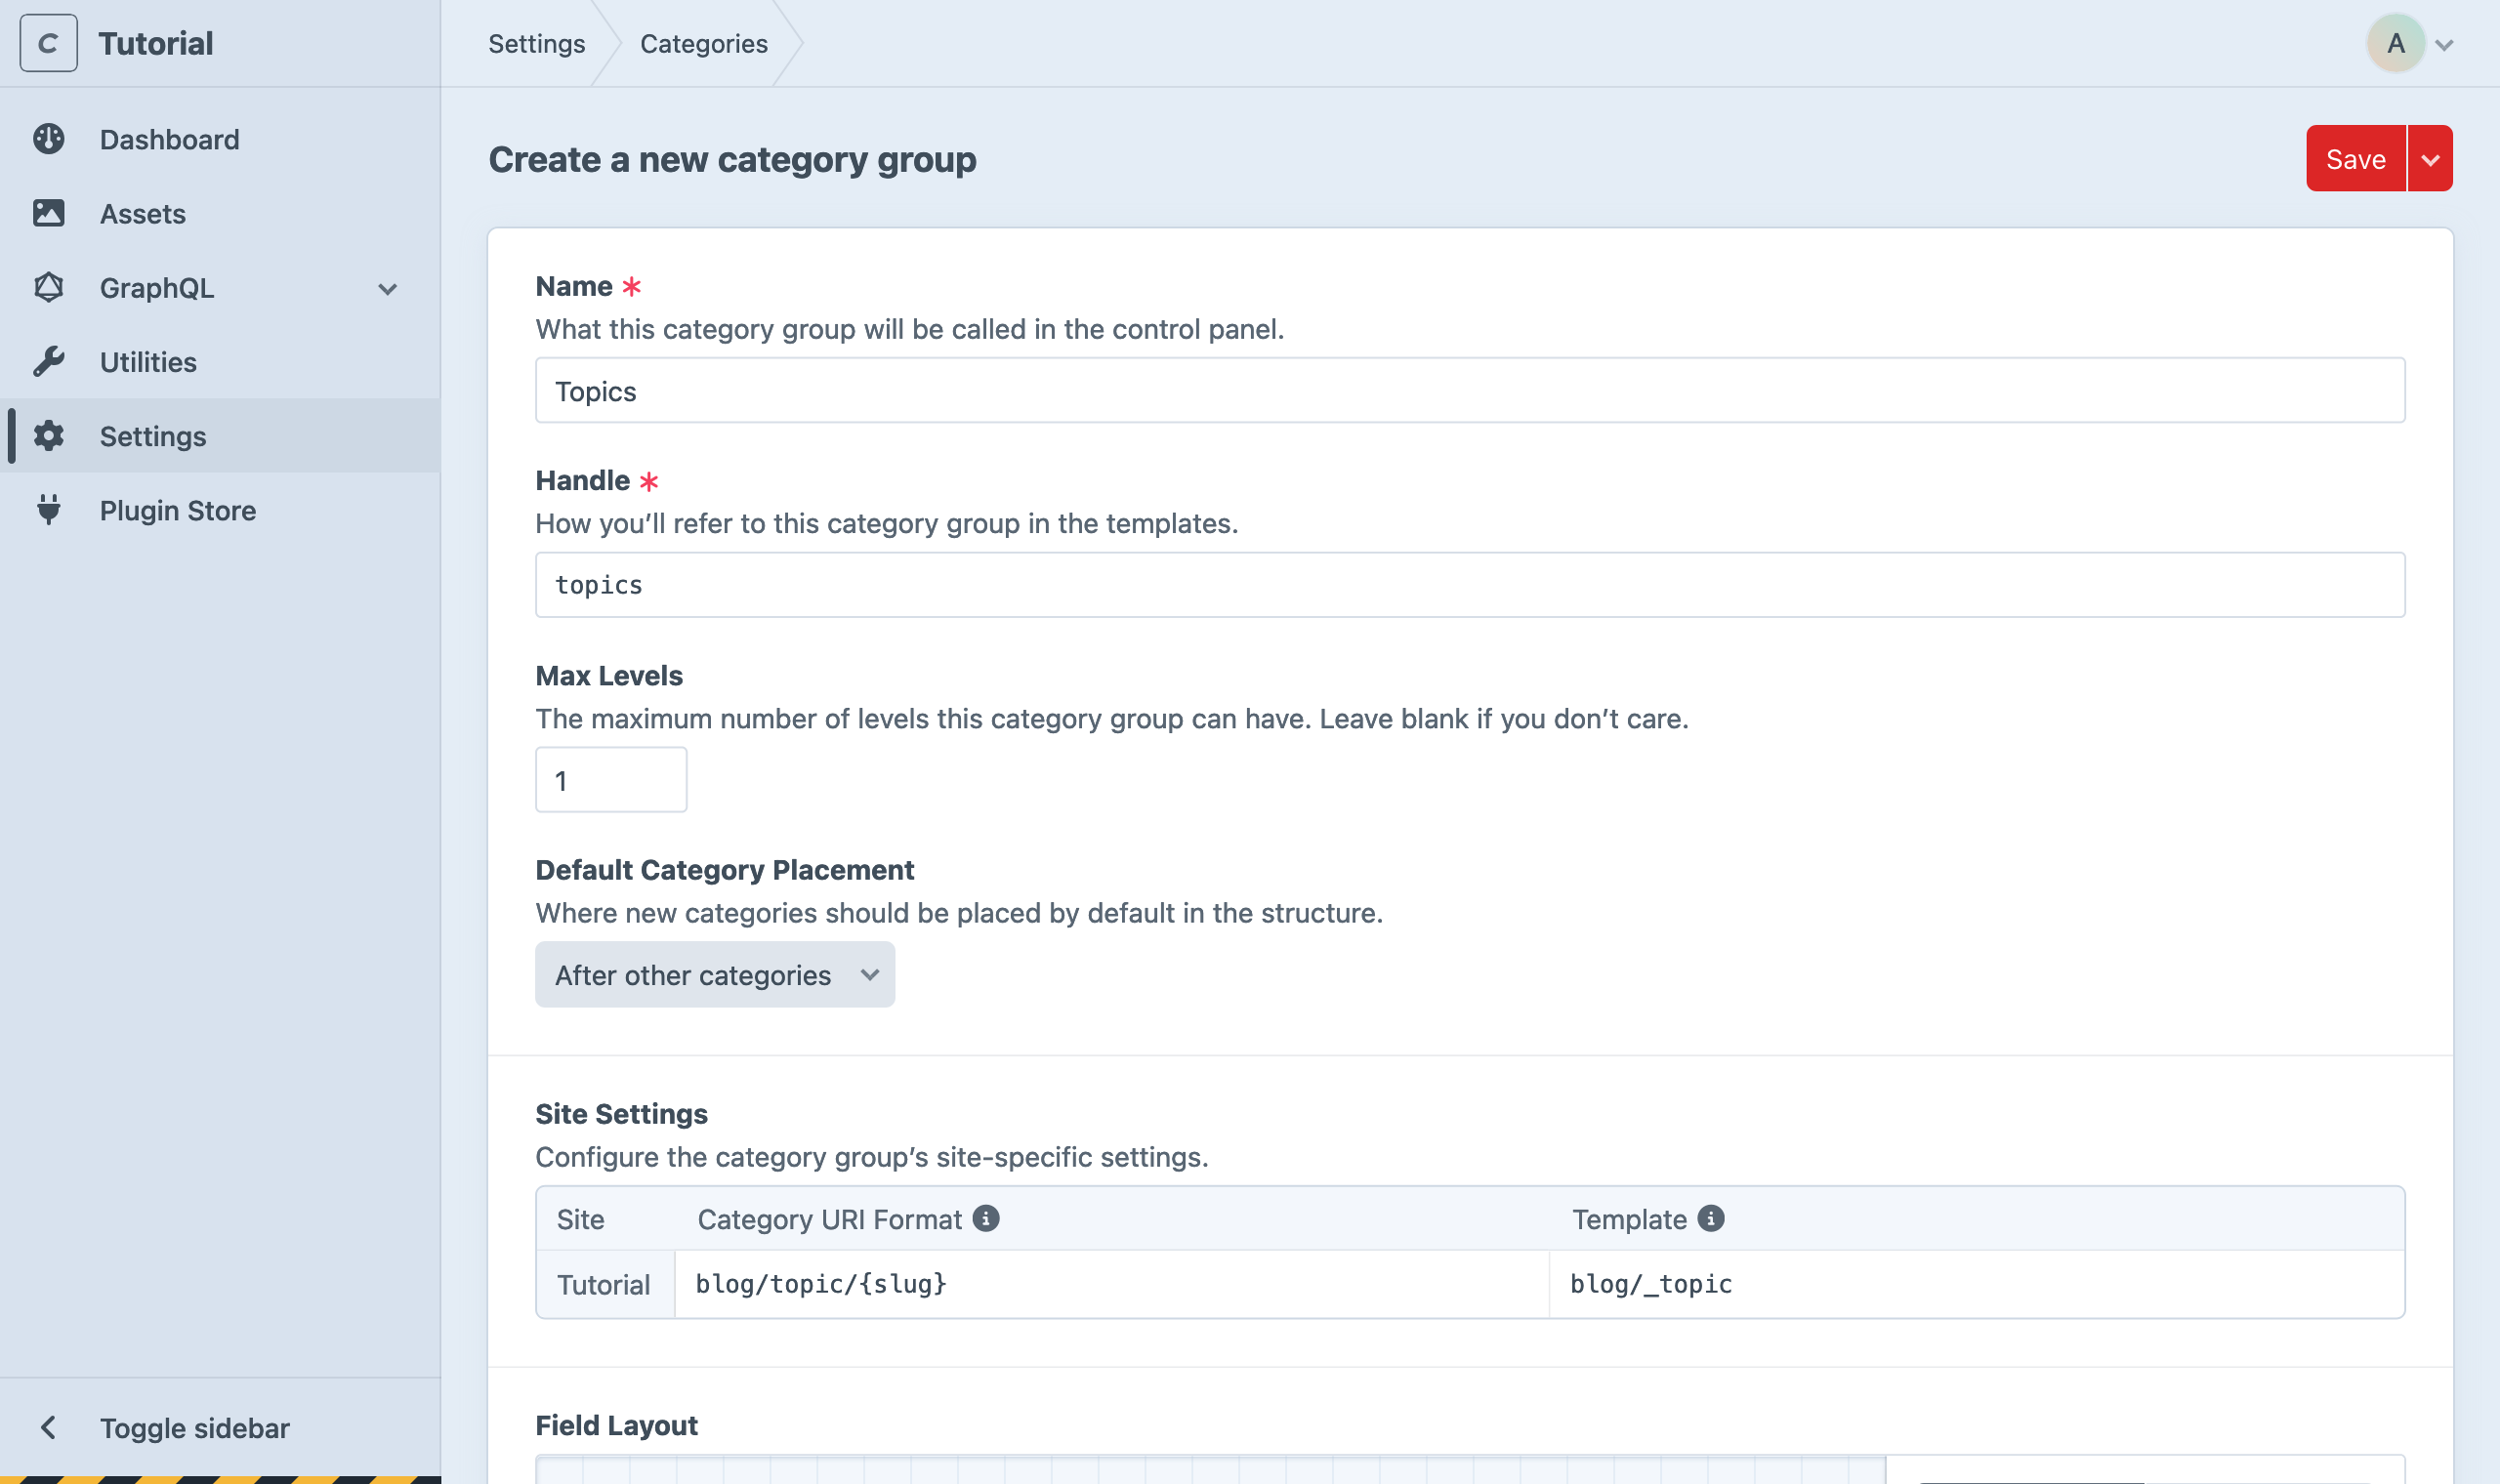The height and width of the screenshot is (1484, 2500).
Task: Click the GraphQL hexagon icon
Action: tap(48, 288)
